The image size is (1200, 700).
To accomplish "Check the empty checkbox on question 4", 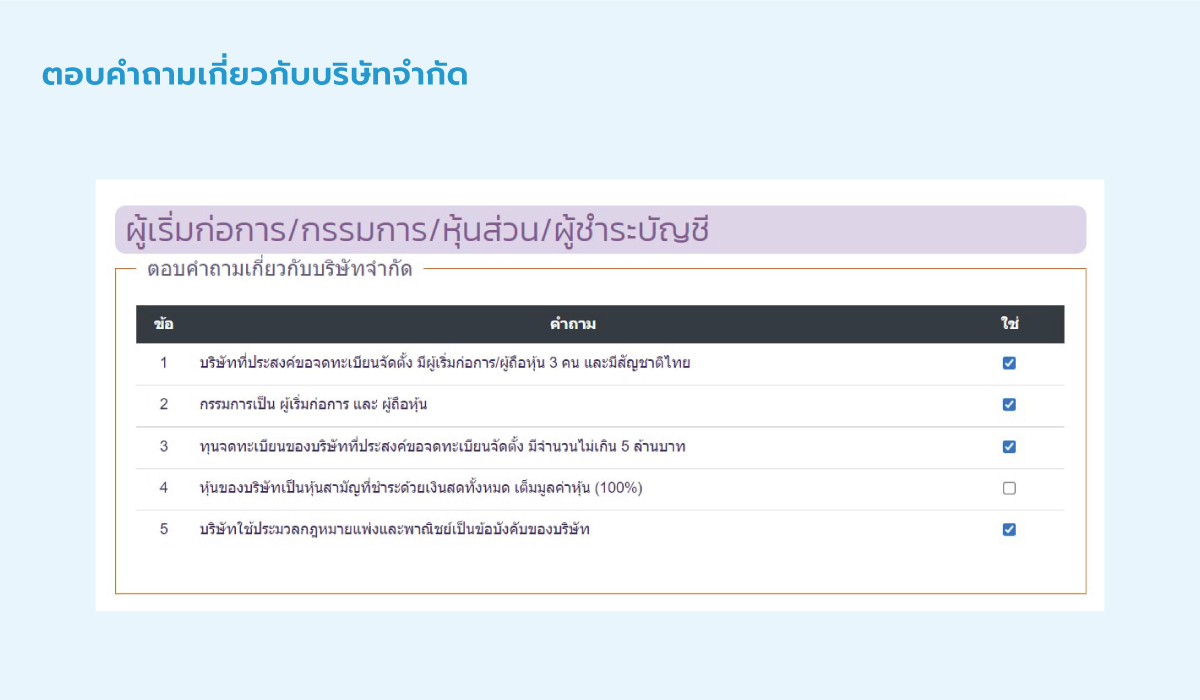I will pos(1009,488).
